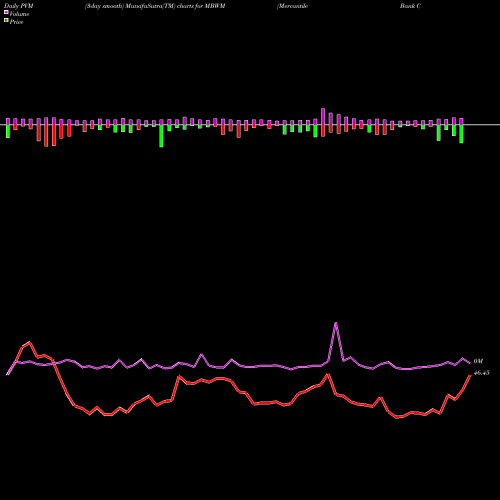Click the 'Mercantile' company name text
Screen dimensions: 500x500
tap(292, 6)
